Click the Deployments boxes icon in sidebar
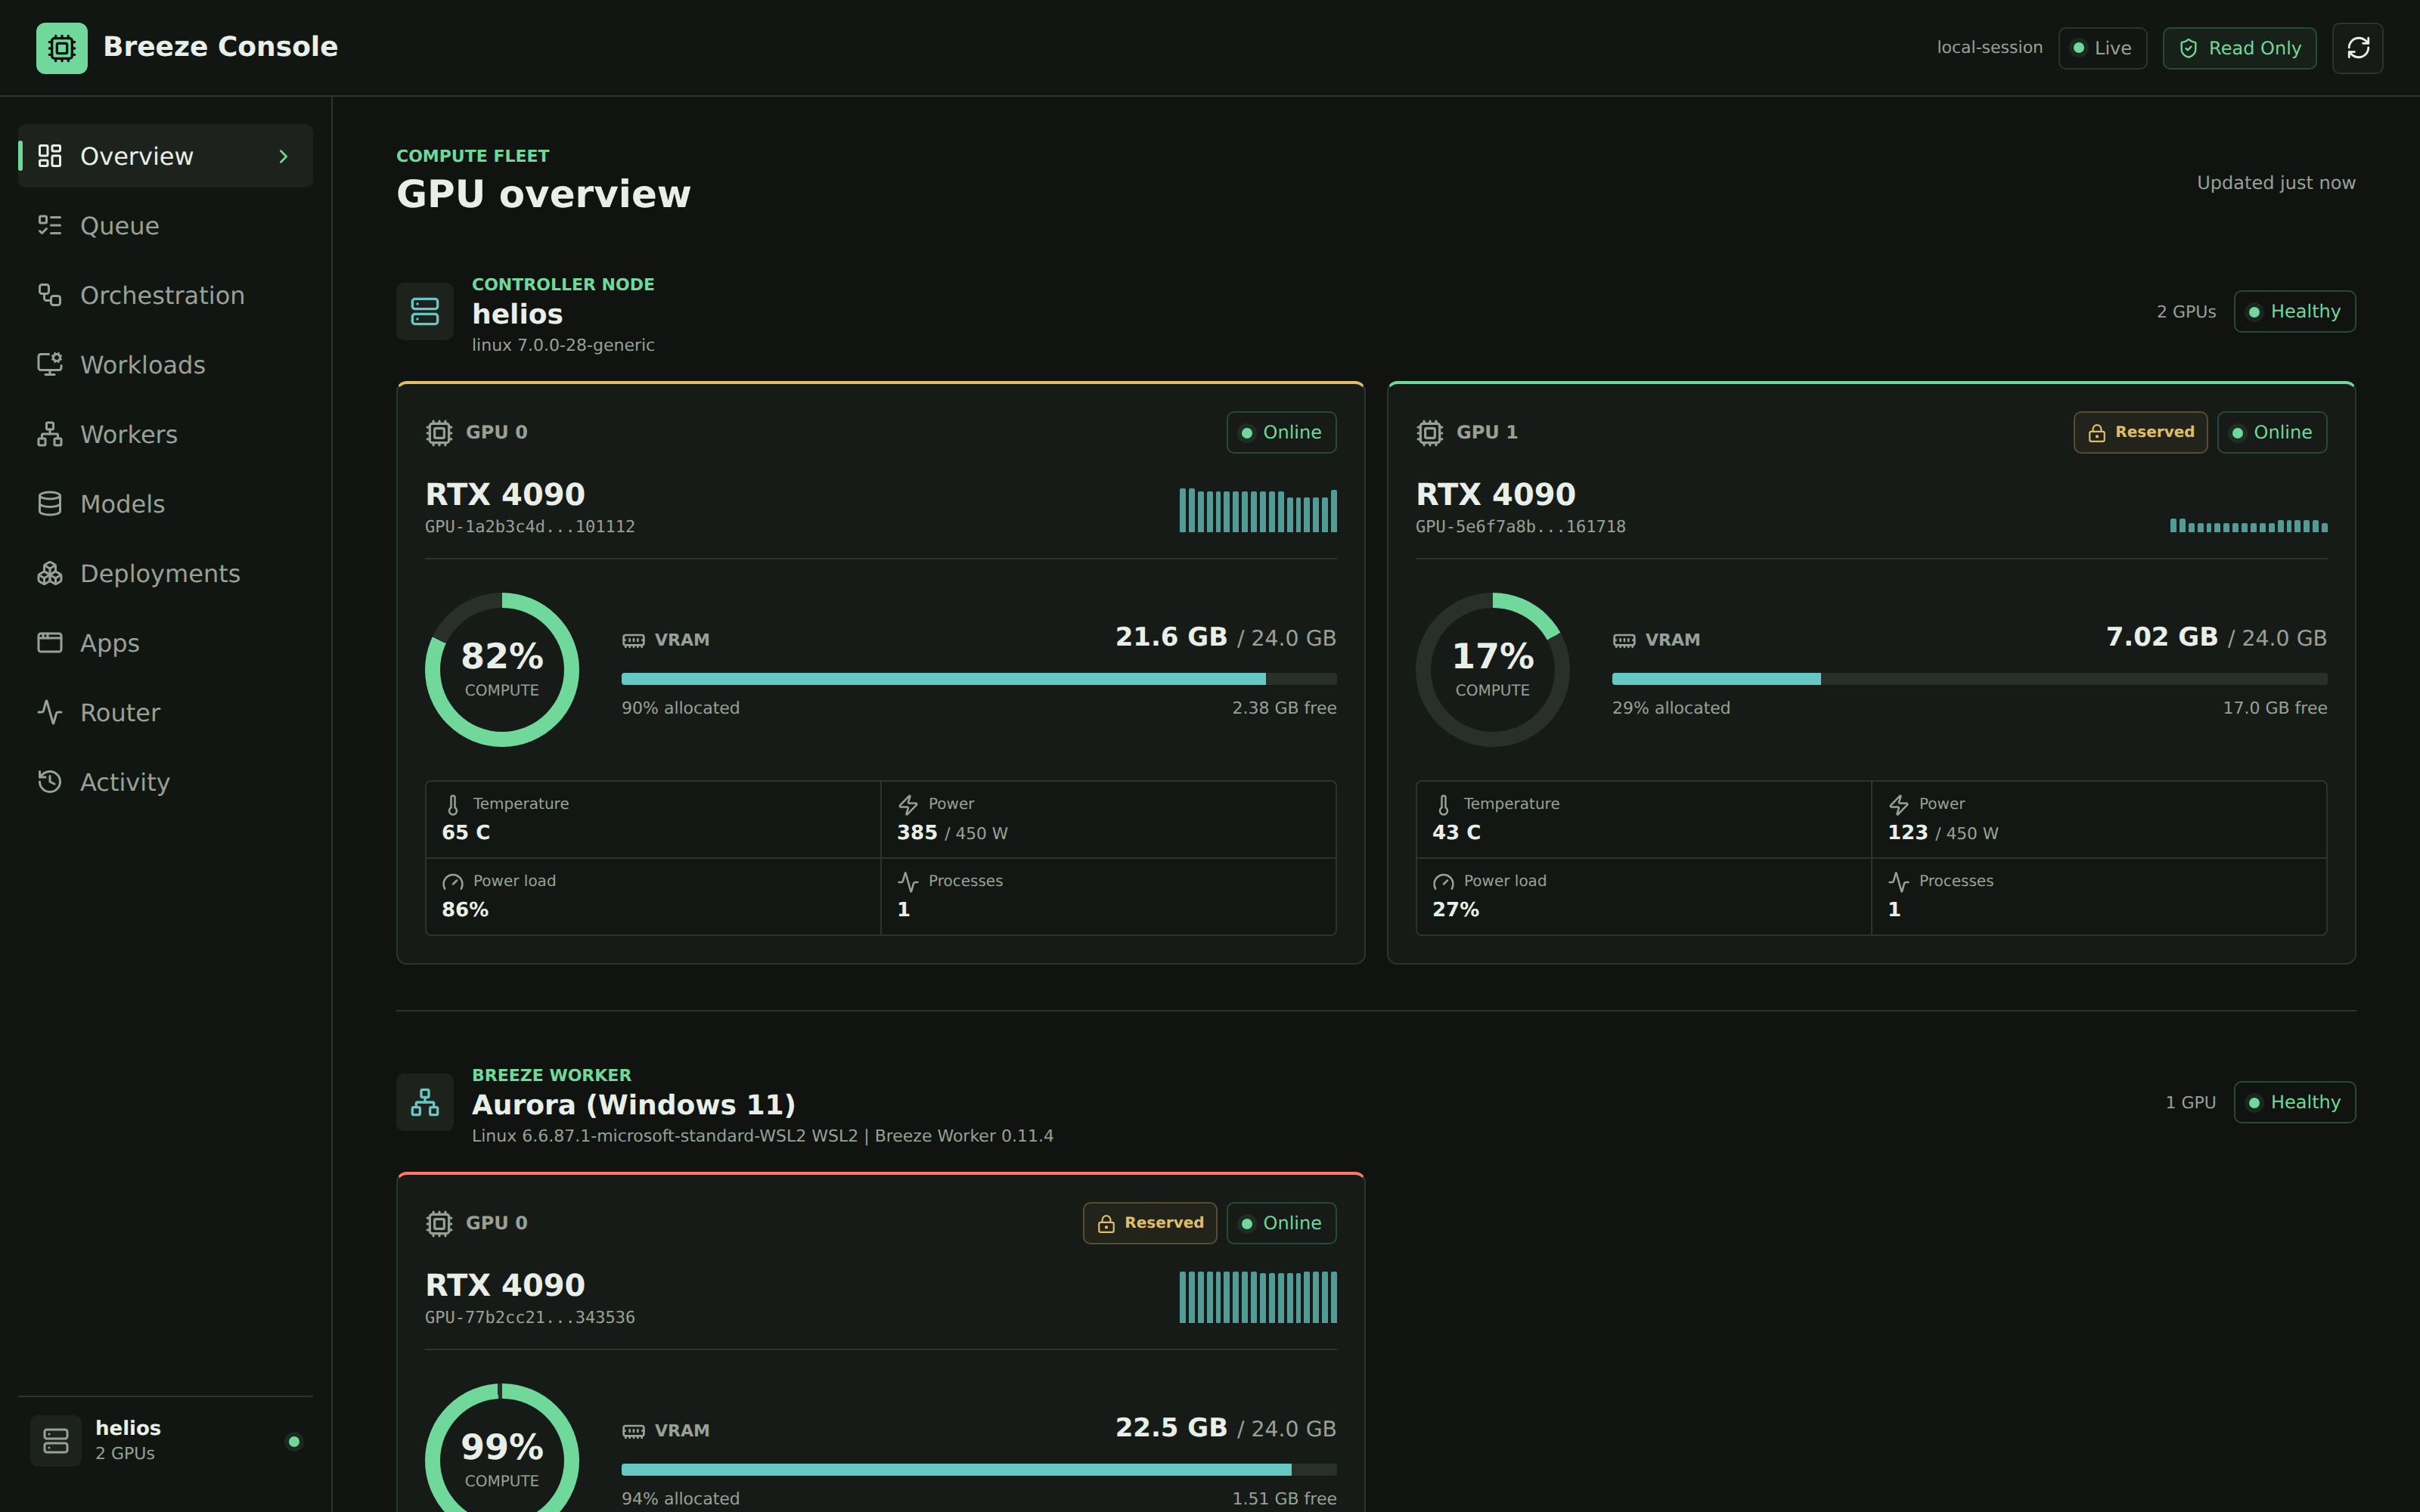This screenshot has height=1512, width=2420. [50, 573]
